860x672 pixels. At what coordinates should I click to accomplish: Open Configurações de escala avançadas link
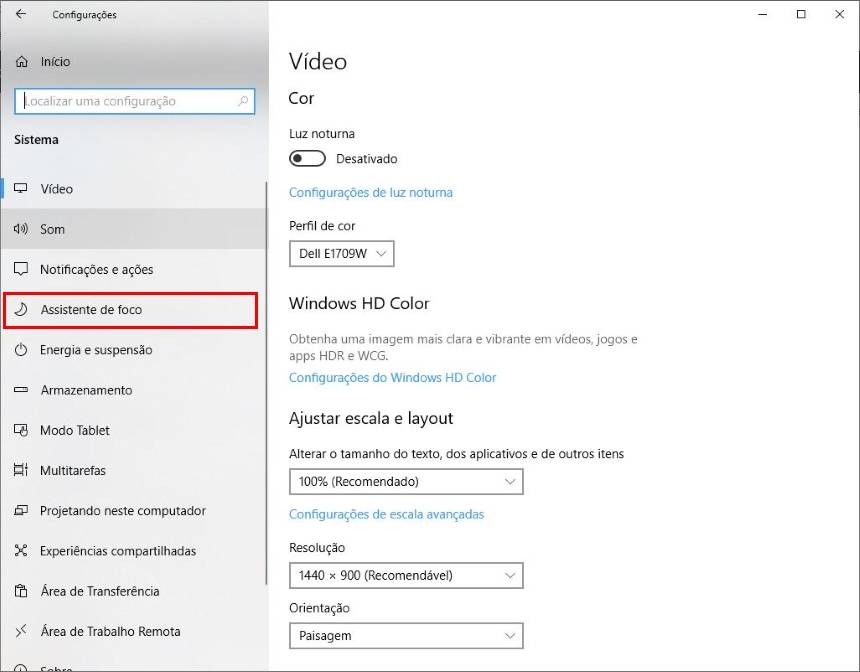tap(387, 514)
